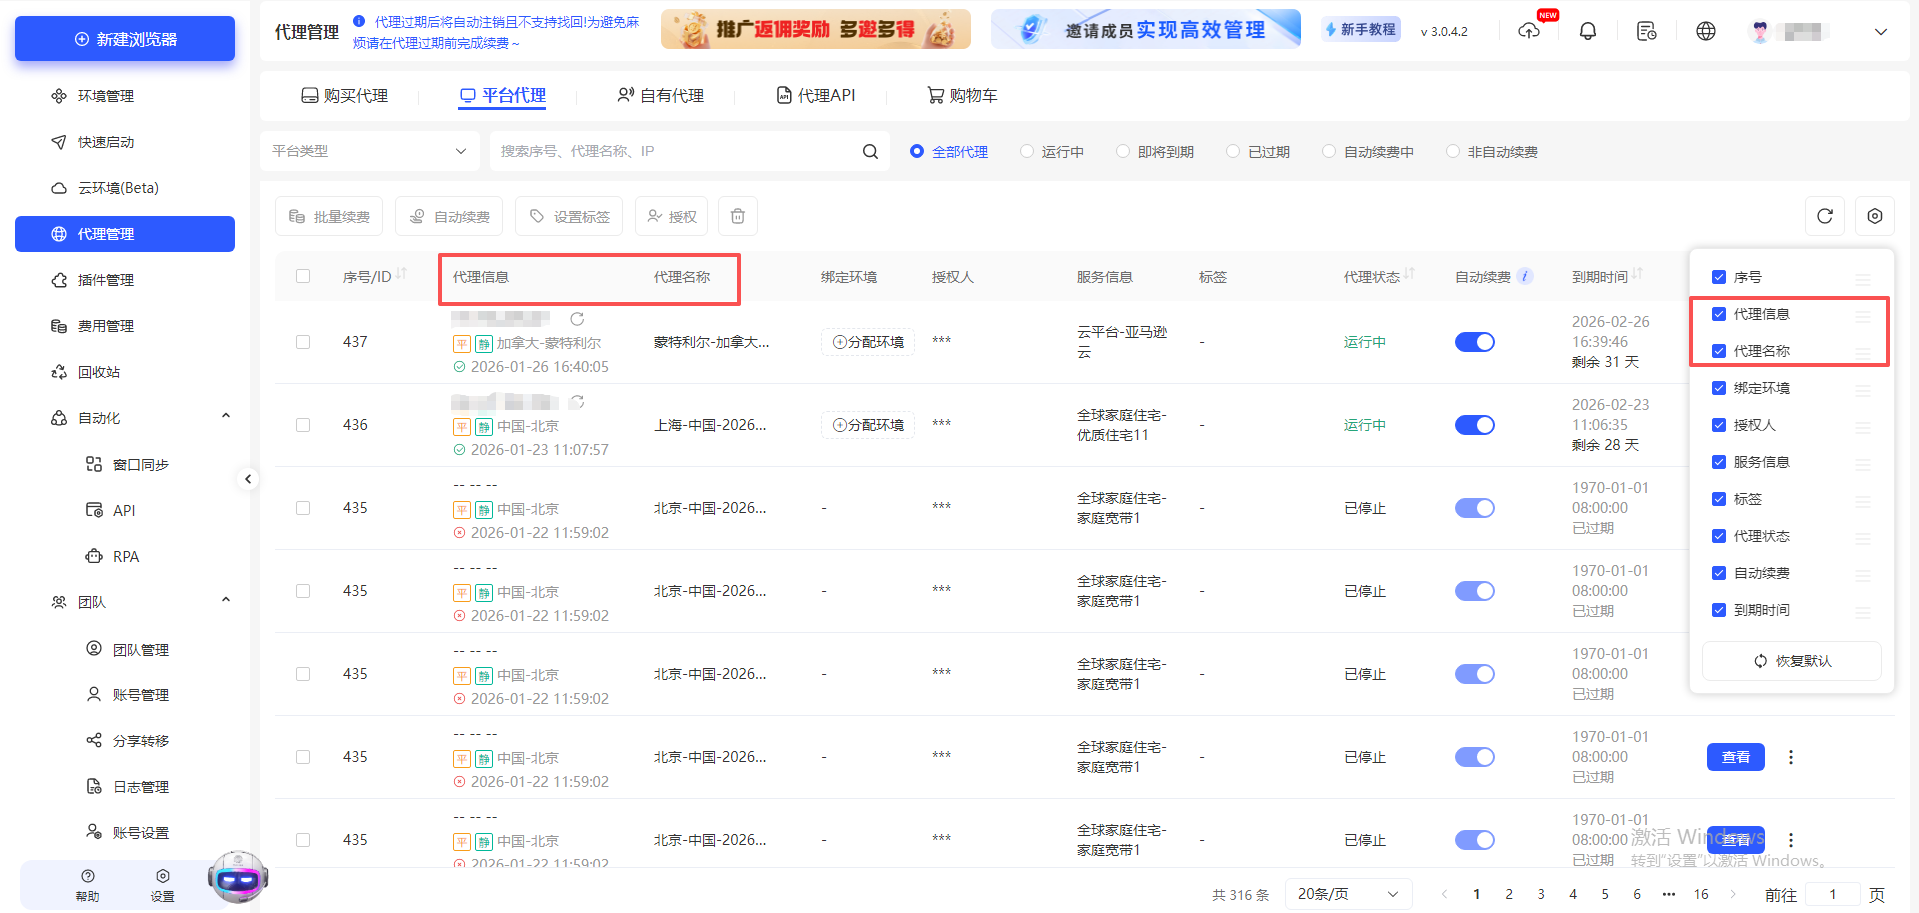Open 费用管理 in the sidebar menu

[x=105, y=325]
